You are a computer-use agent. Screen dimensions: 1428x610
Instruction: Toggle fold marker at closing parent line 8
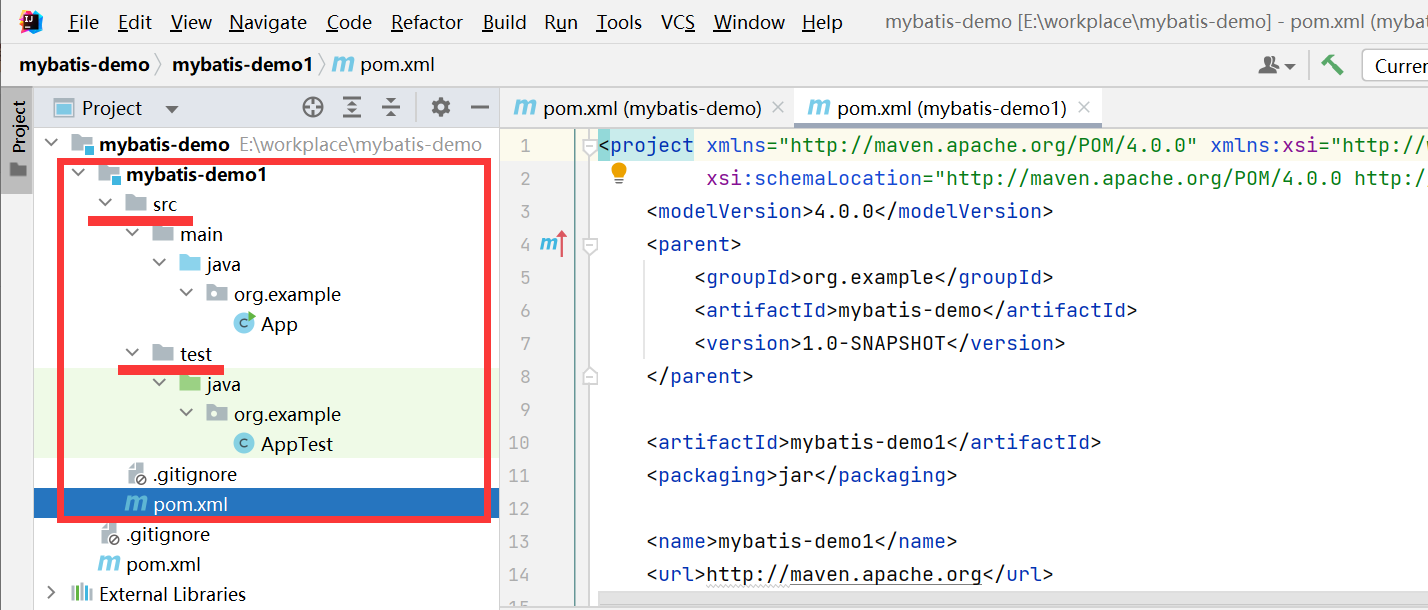pos(590,376)
